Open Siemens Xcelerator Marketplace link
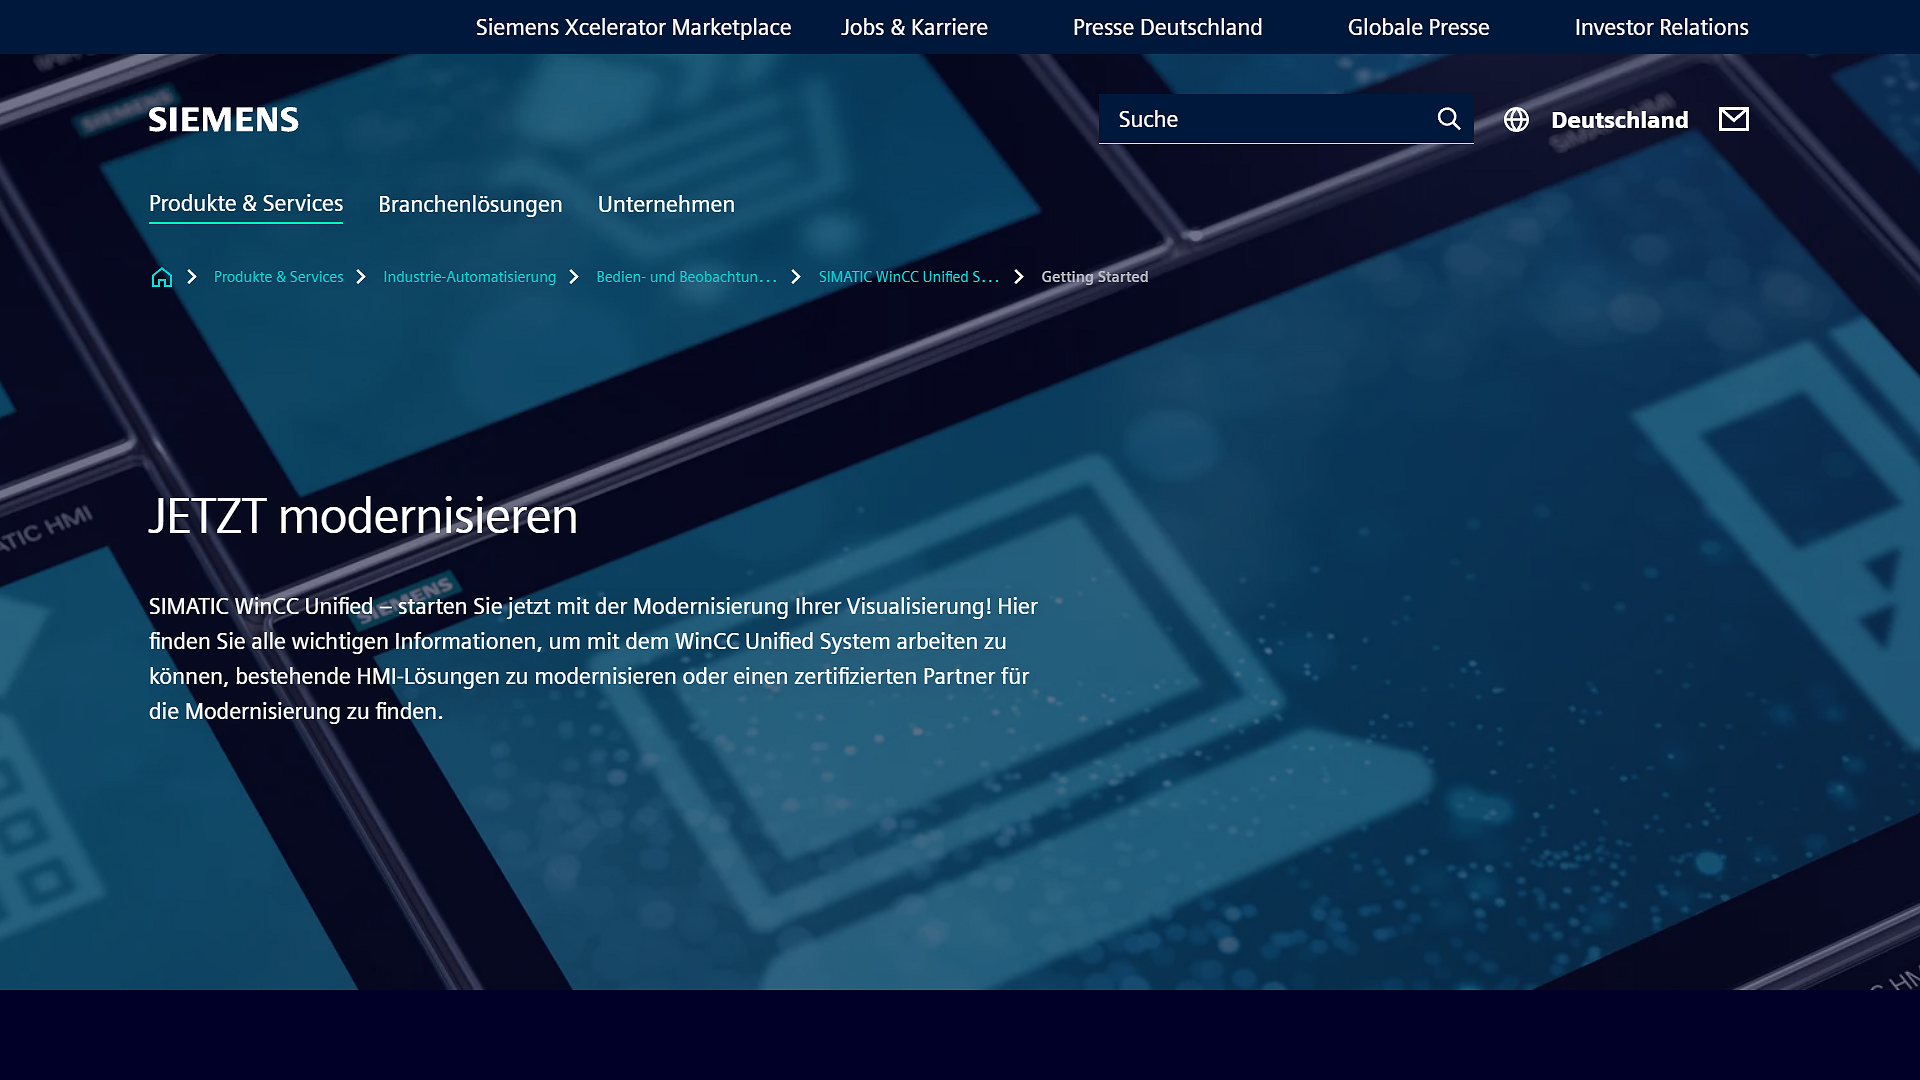This screenshot has width=1920, height=1080. click(633, 27)
